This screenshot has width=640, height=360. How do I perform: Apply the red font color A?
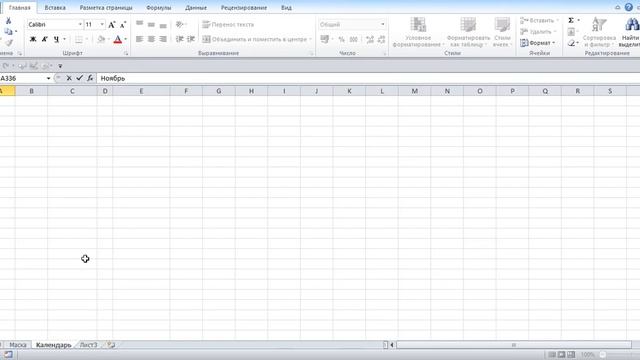point(118,39)
